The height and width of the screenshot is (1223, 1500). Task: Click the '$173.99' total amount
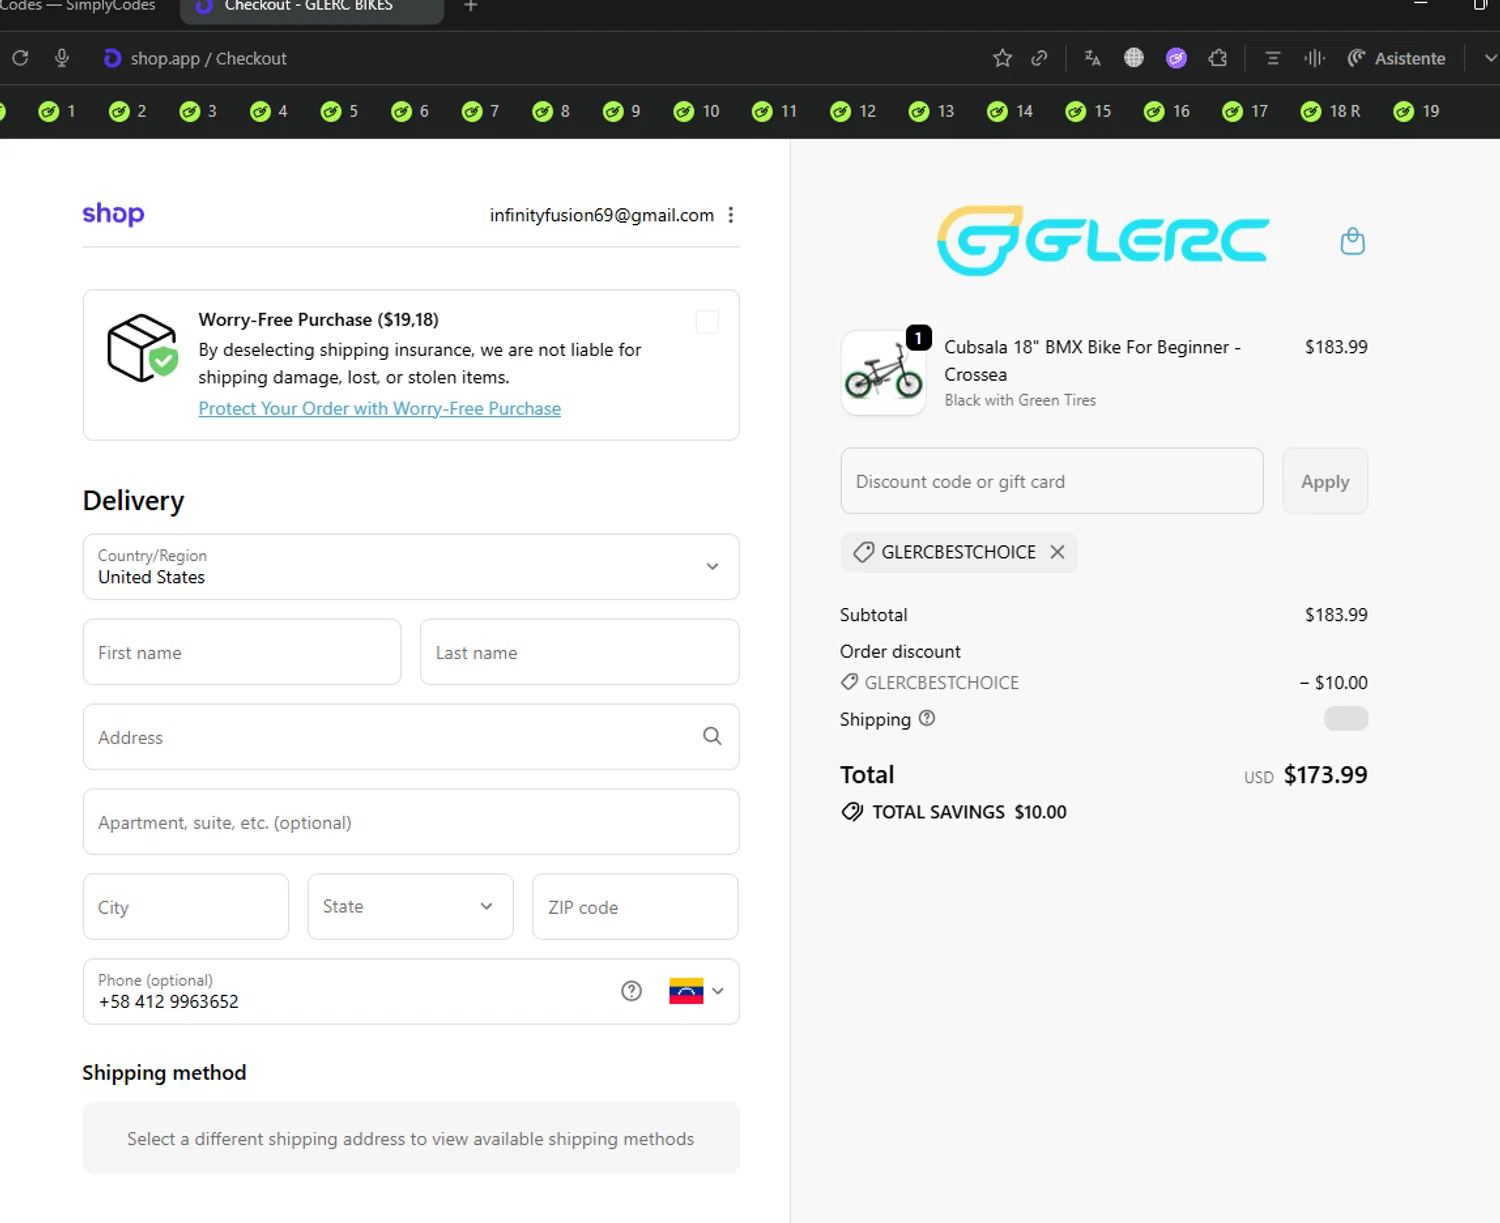(1325, 775)
